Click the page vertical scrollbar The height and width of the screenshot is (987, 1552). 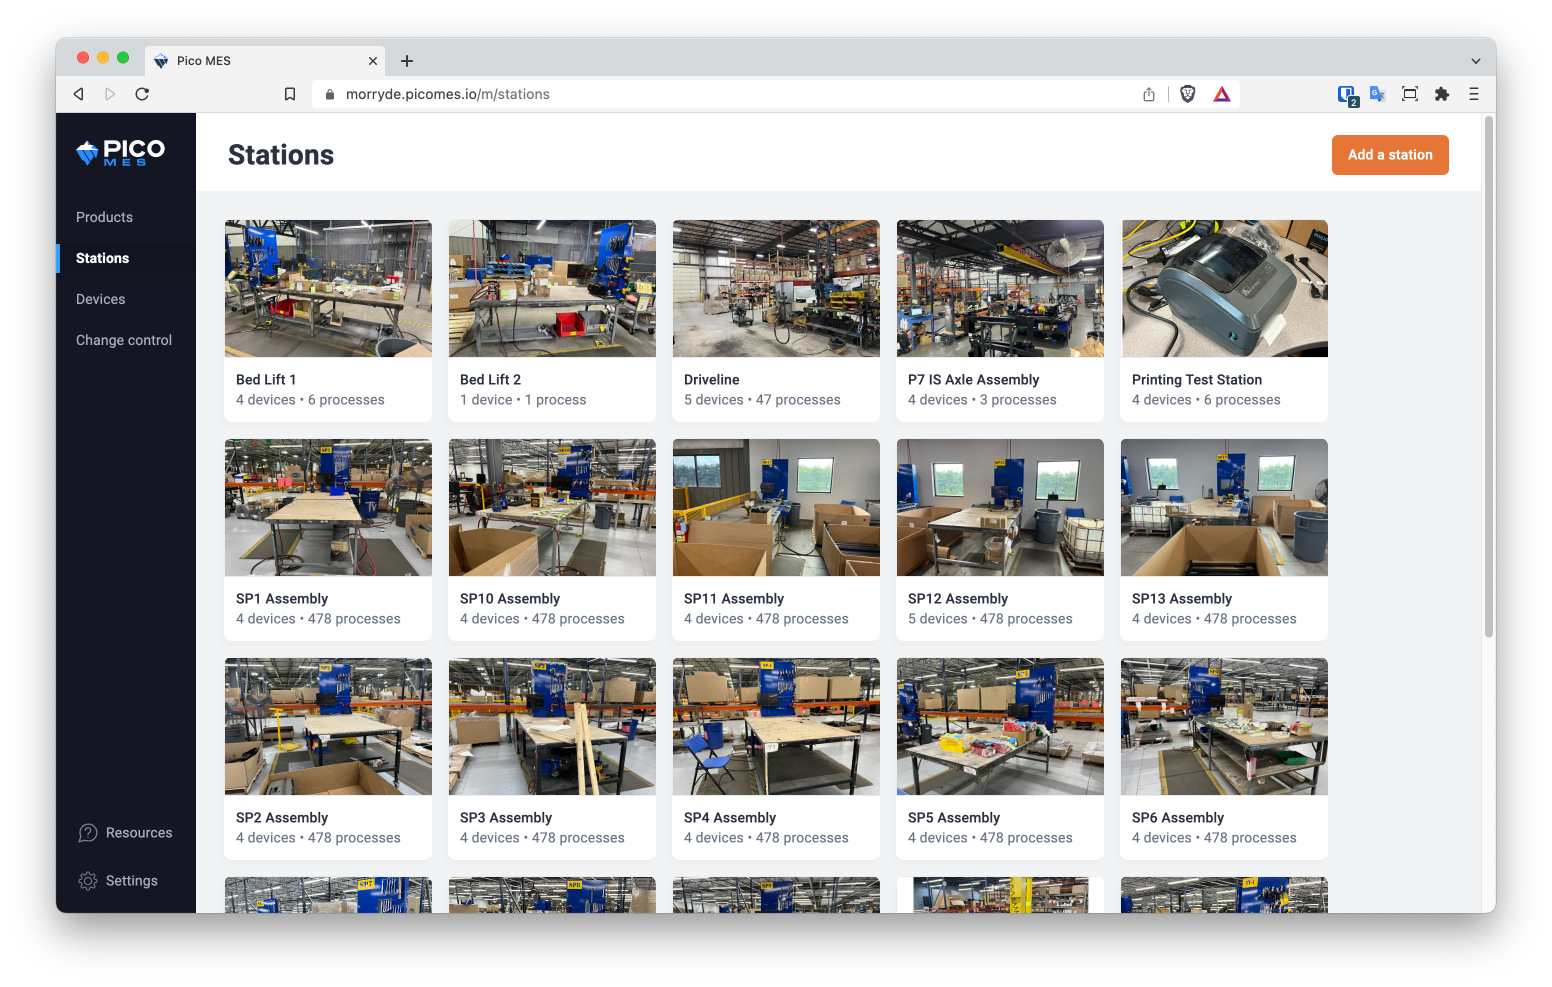click(x=1488, y=380)
